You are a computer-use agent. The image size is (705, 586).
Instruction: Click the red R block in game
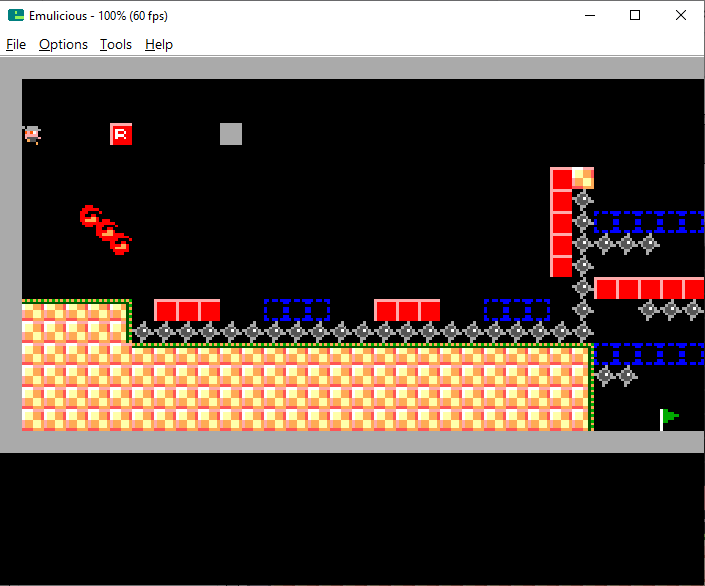click(x=121, y=134)
